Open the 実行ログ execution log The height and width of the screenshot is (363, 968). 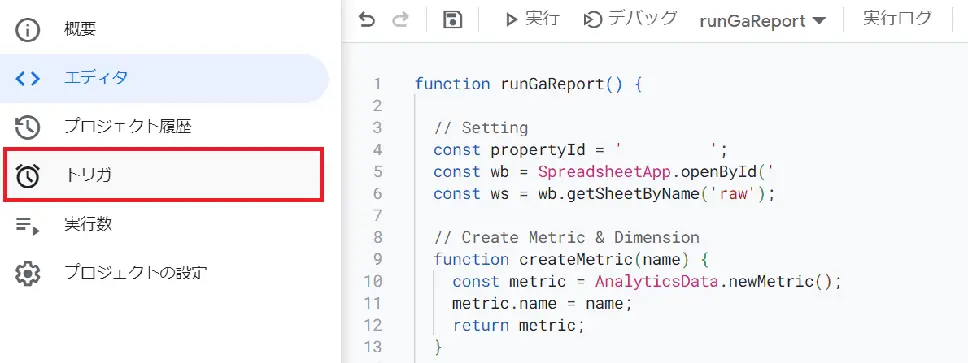click(x=896, y=19)
